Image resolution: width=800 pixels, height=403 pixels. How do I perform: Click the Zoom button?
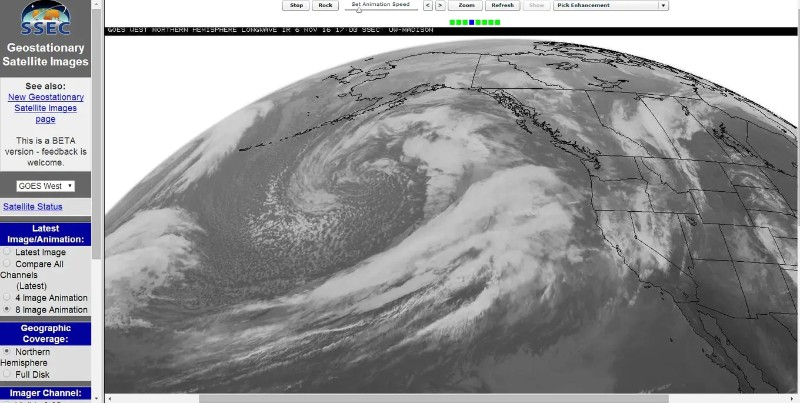pos(465,5)
